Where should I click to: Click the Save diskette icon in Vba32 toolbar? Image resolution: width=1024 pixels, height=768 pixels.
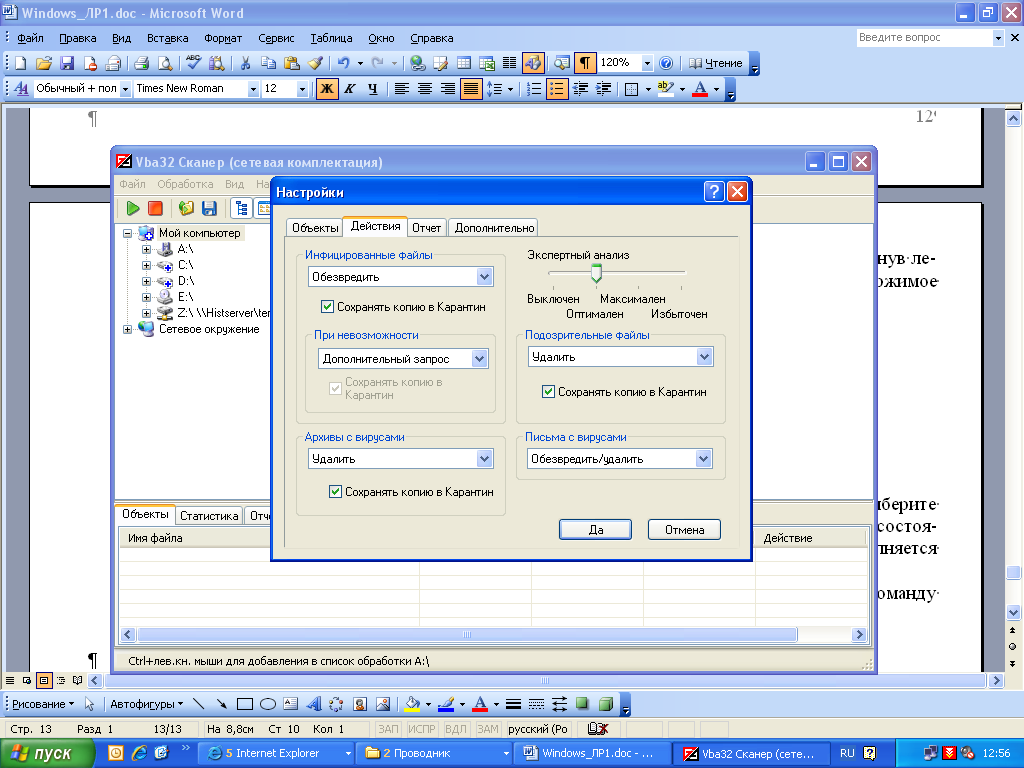[x=209, y=208]
